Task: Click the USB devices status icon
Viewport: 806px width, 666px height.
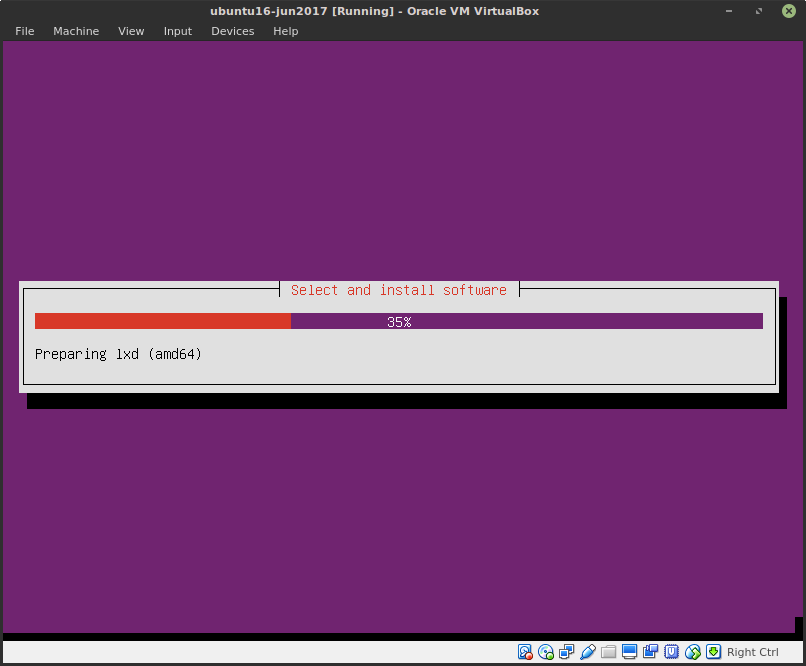Action: (588, 651)
